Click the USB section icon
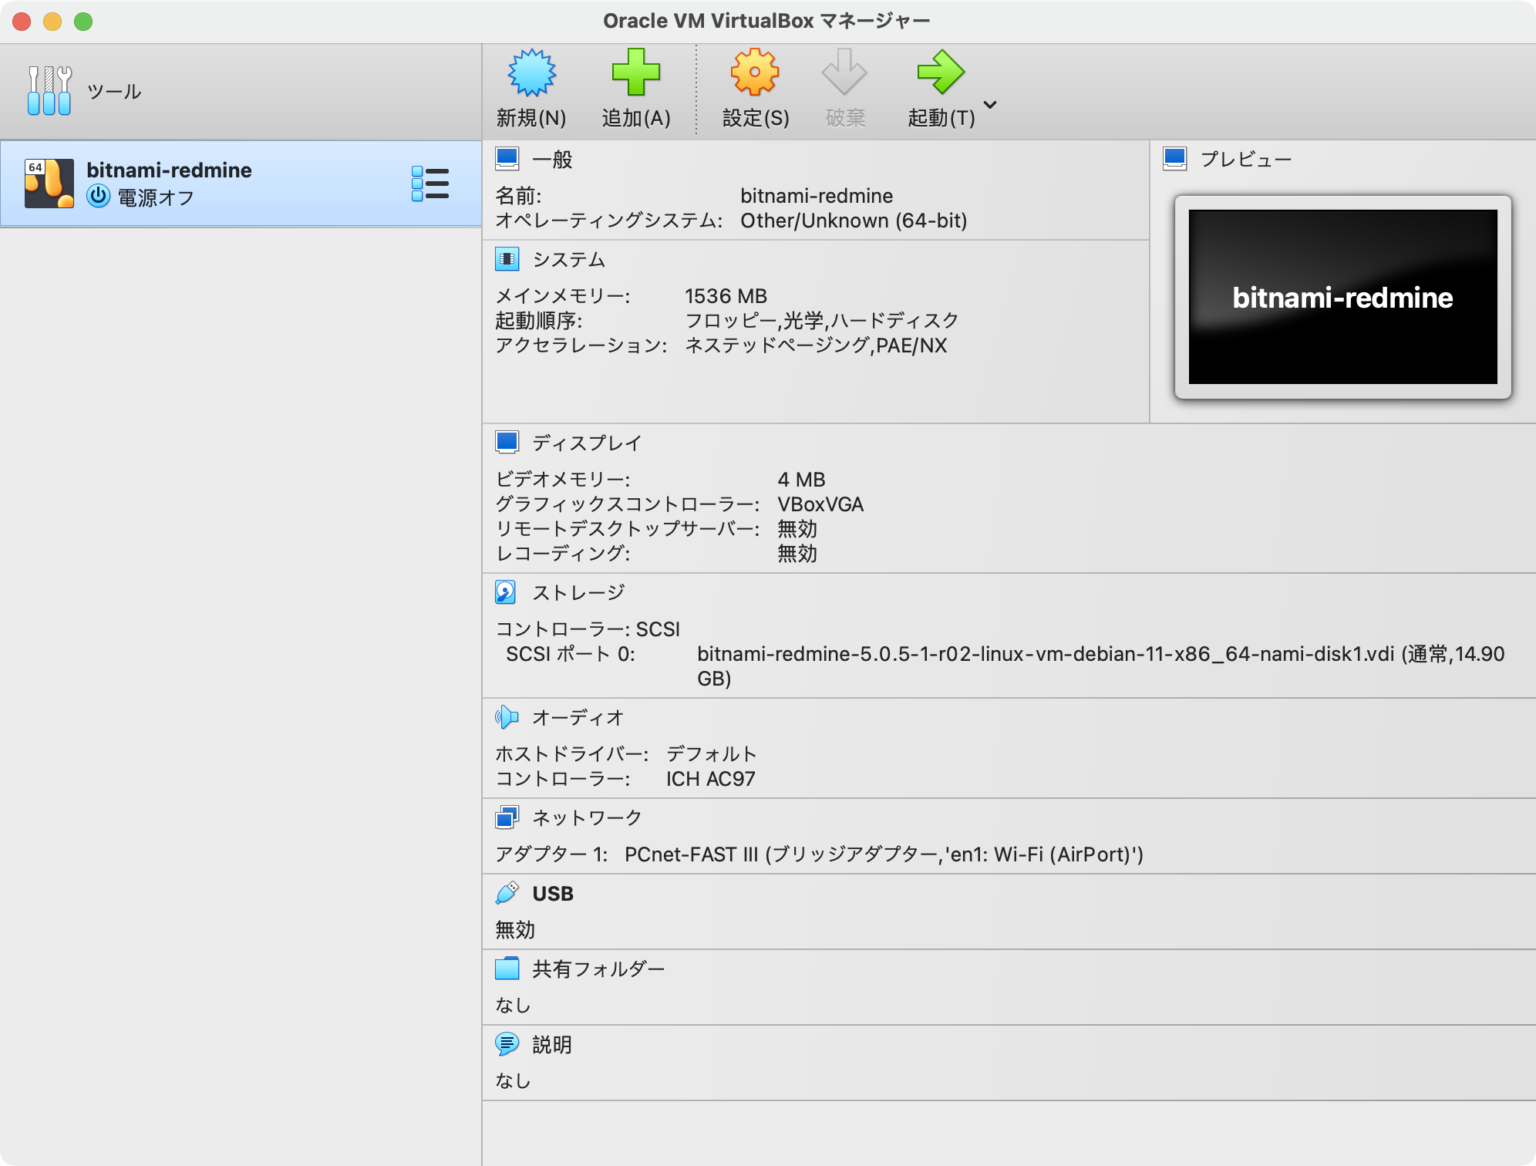The image size is (1536, 1166). 508,893
